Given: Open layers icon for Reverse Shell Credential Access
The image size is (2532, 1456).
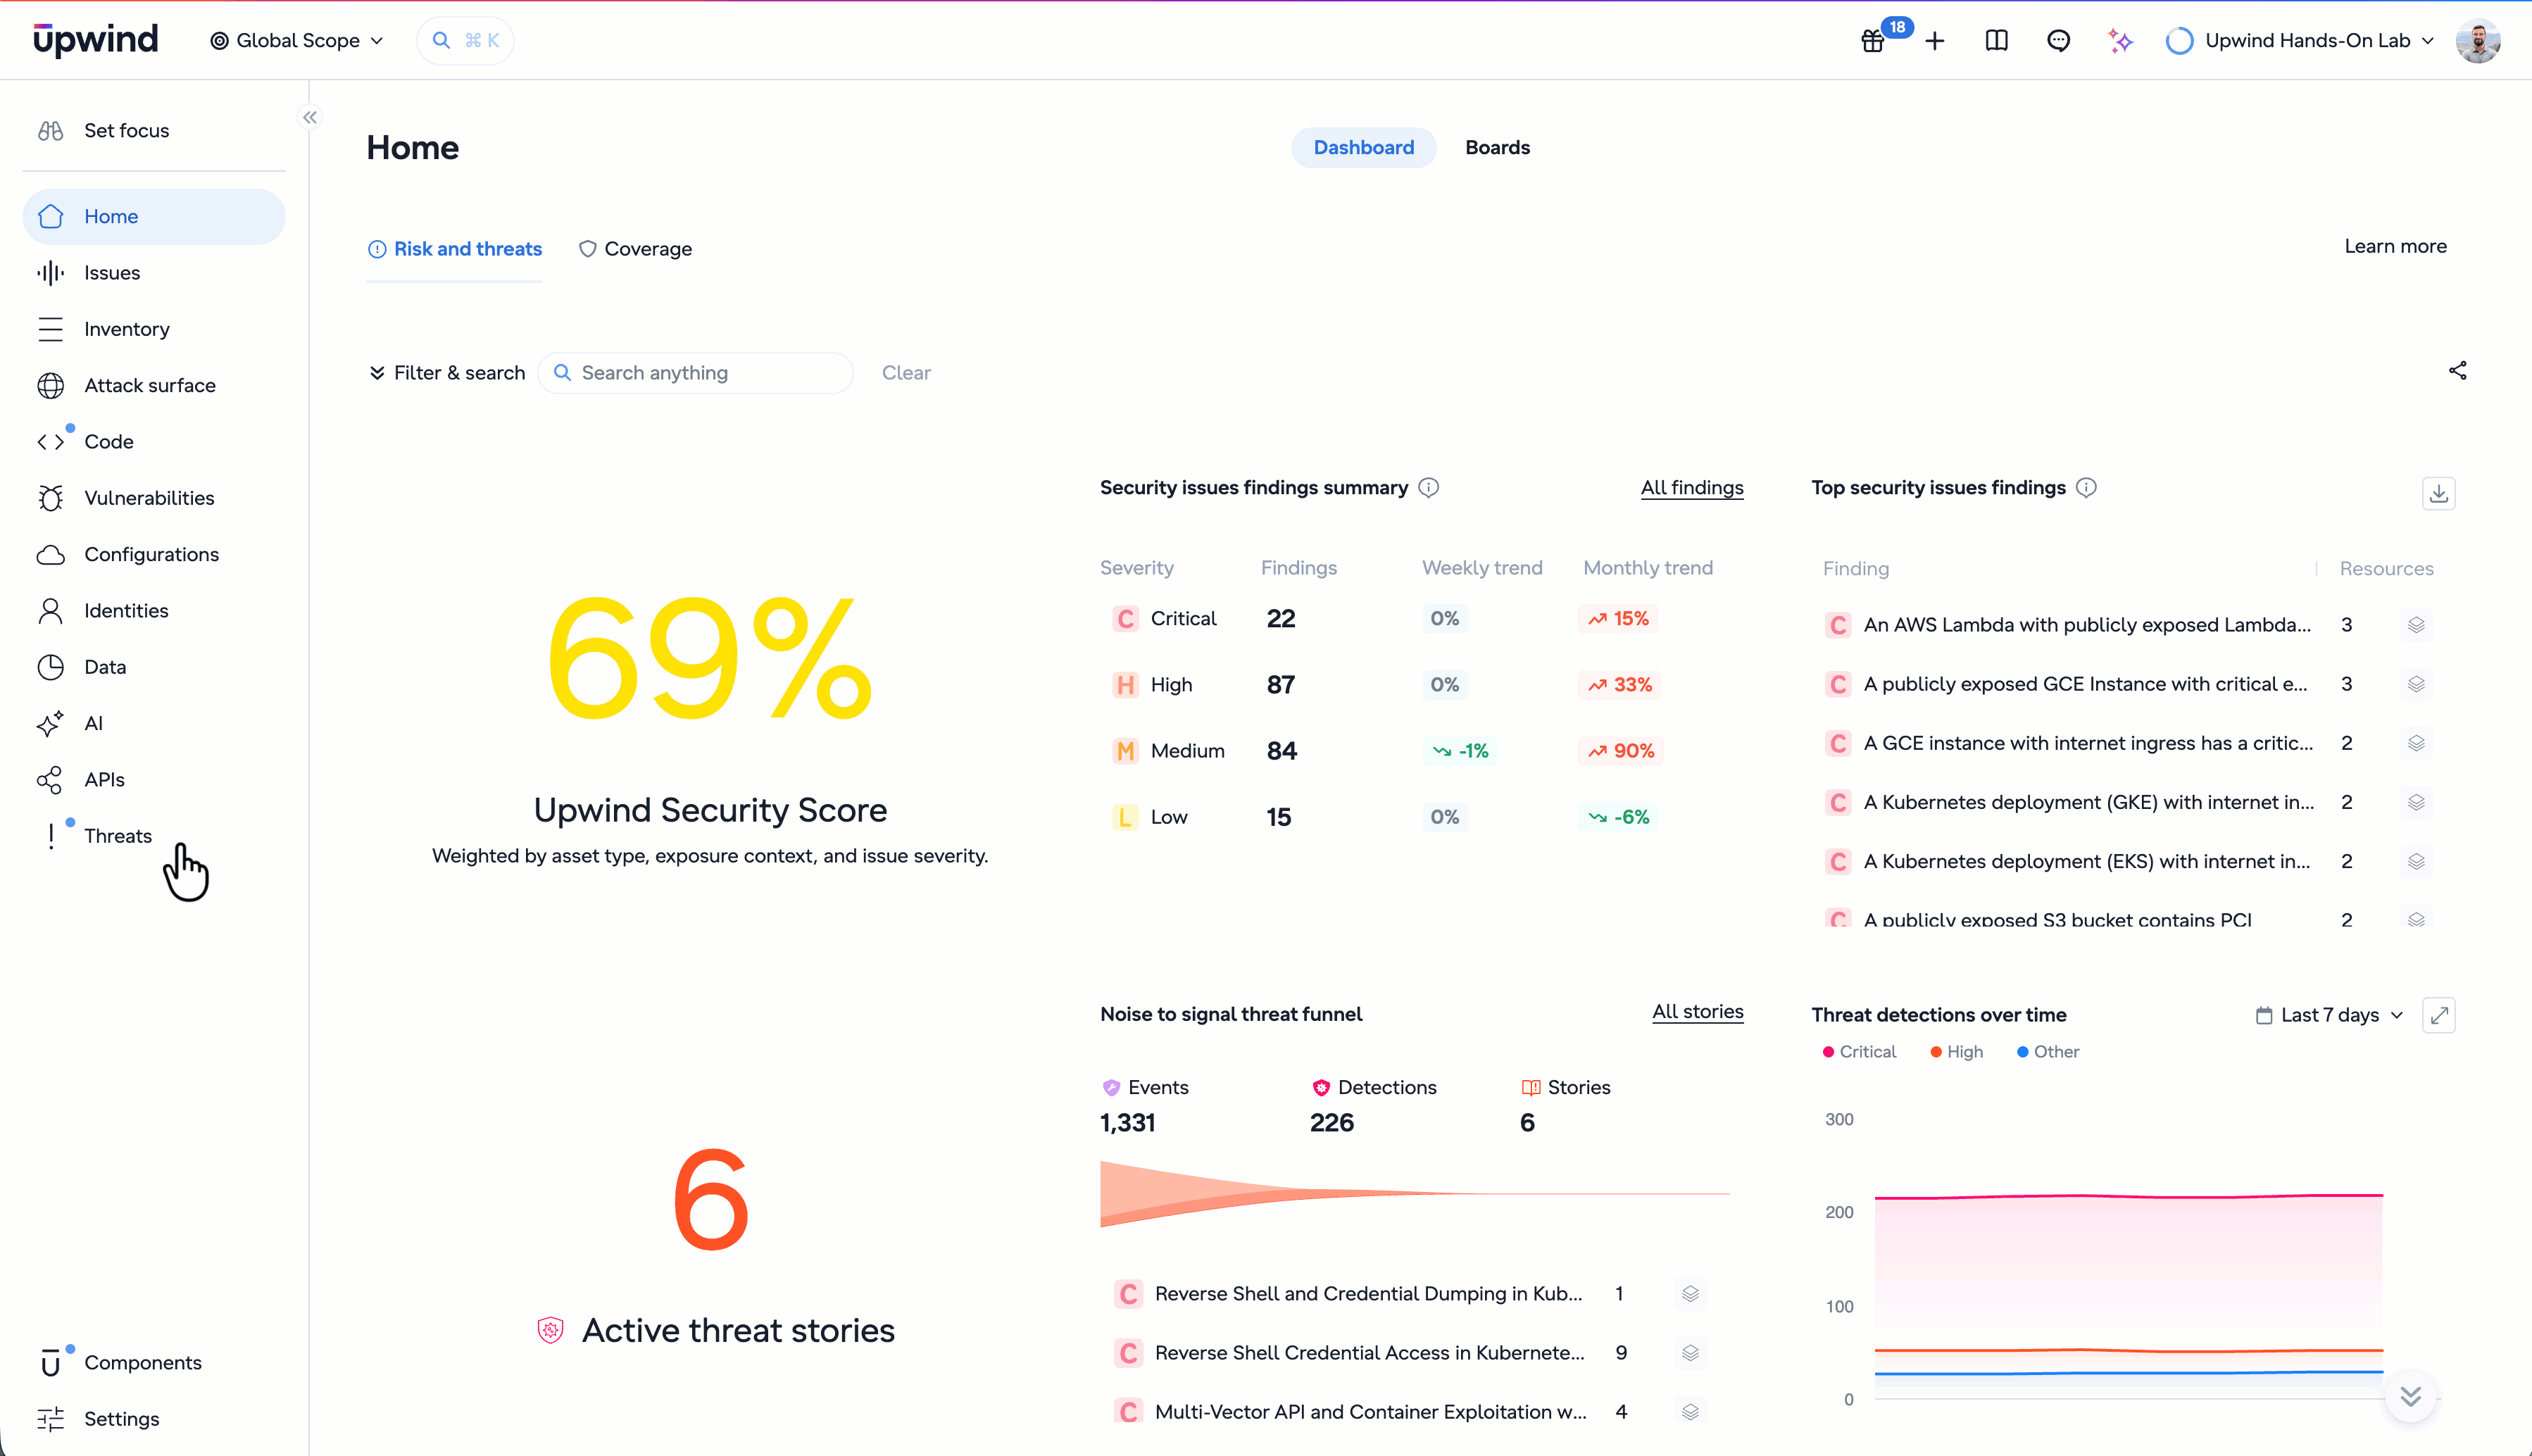Looking at the screenshot, I should (1690, 1353).
